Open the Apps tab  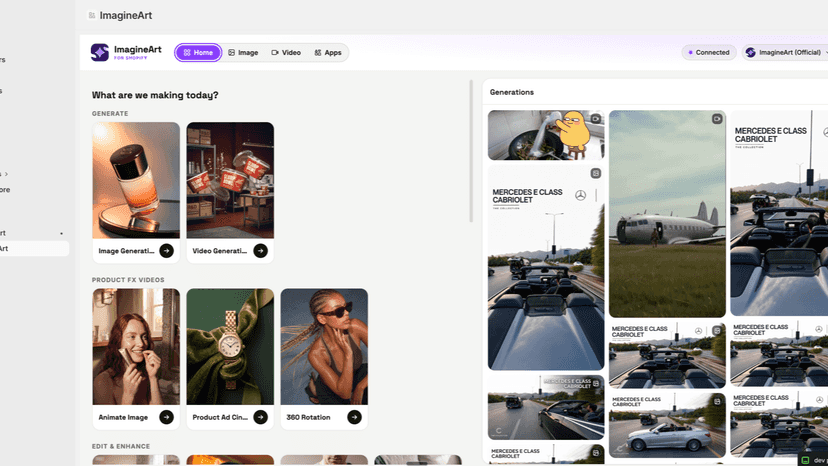[x=328, y=52]
